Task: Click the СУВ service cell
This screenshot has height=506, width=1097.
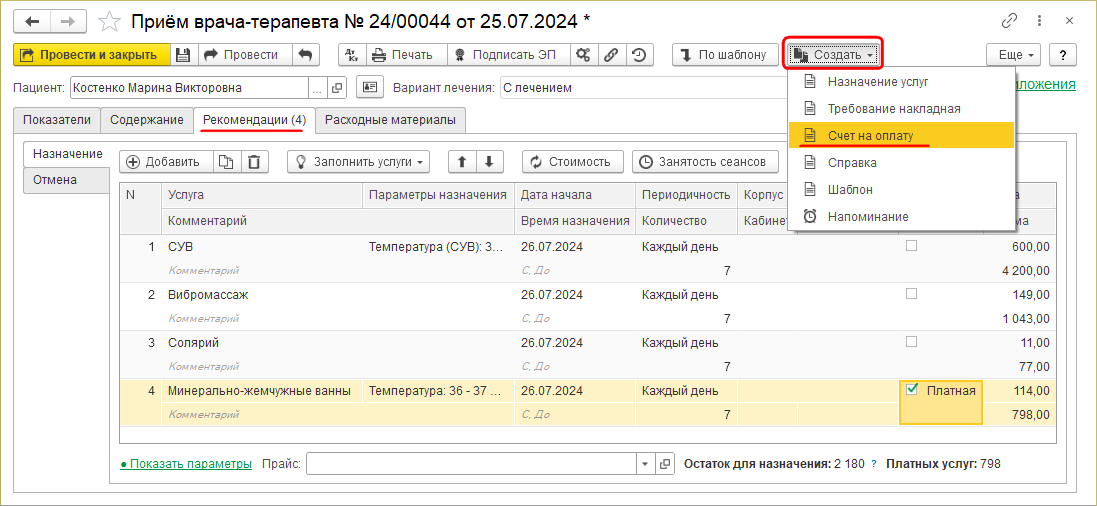Action: [x=262, y=247]
